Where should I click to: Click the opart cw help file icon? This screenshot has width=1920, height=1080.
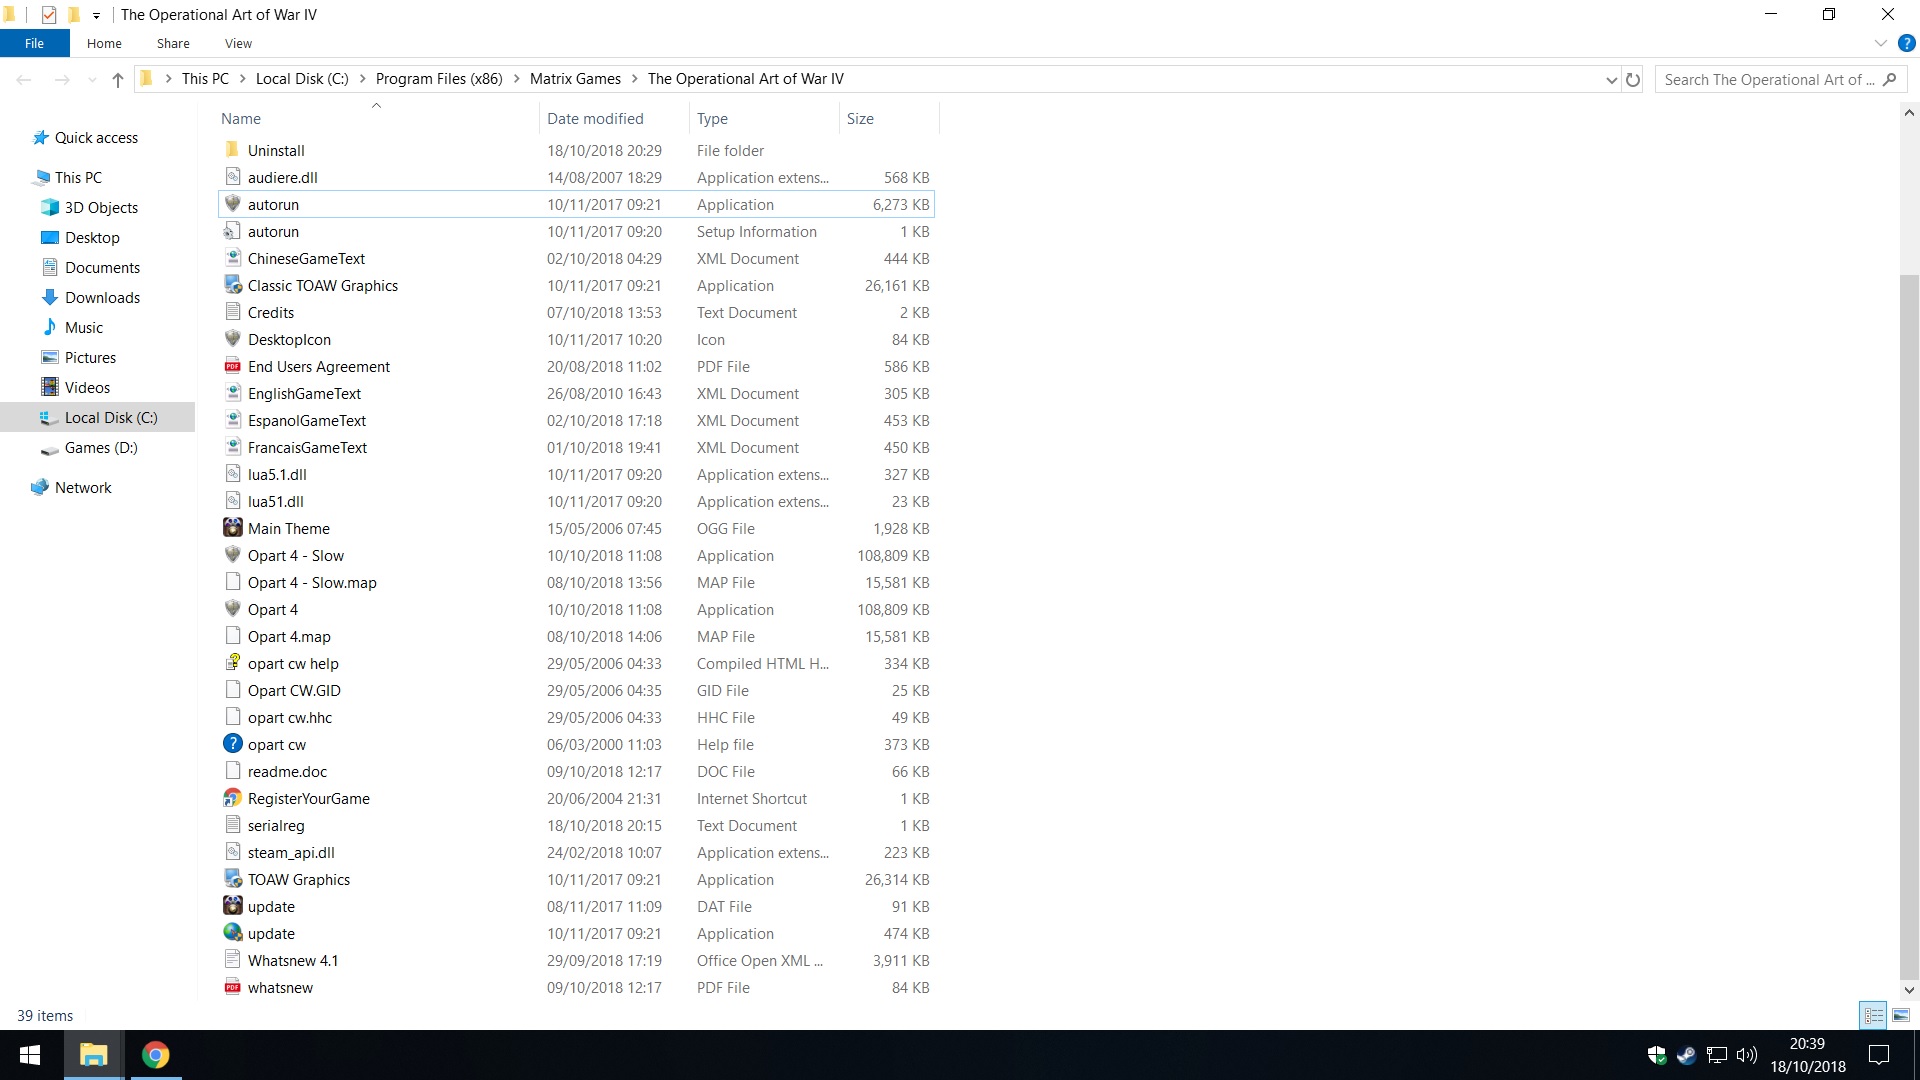(x=233, y=663)
